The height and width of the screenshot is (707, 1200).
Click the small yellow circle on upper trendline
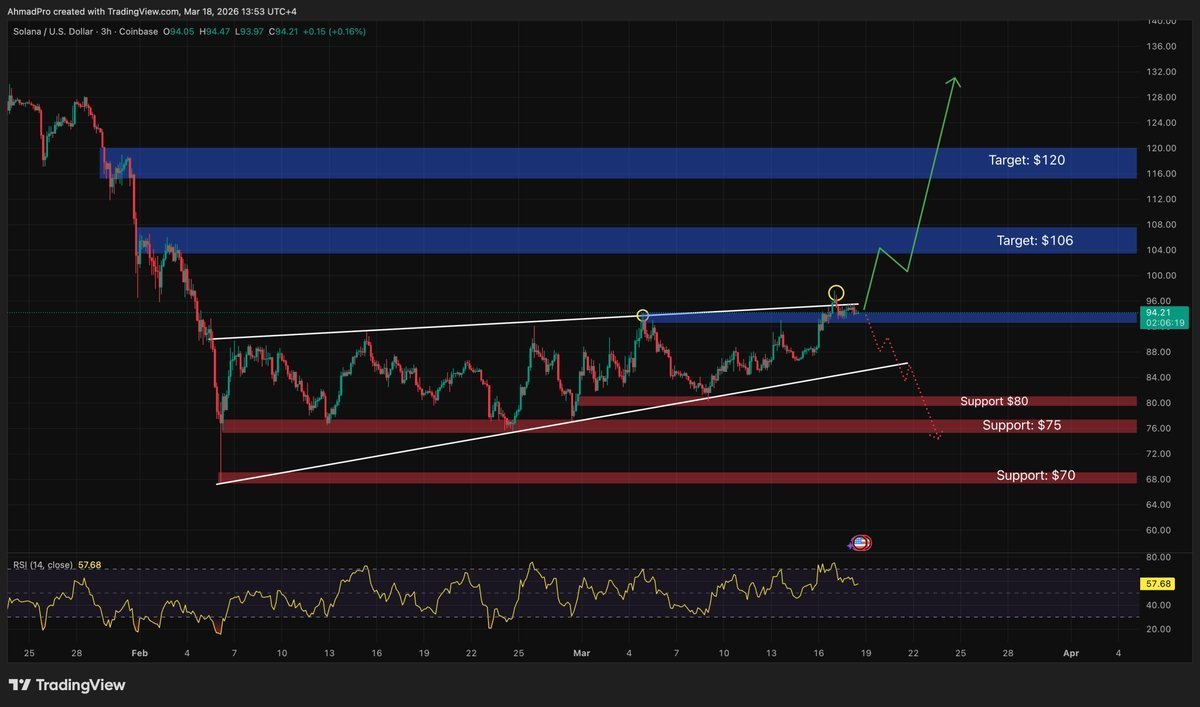click(643, 316)
